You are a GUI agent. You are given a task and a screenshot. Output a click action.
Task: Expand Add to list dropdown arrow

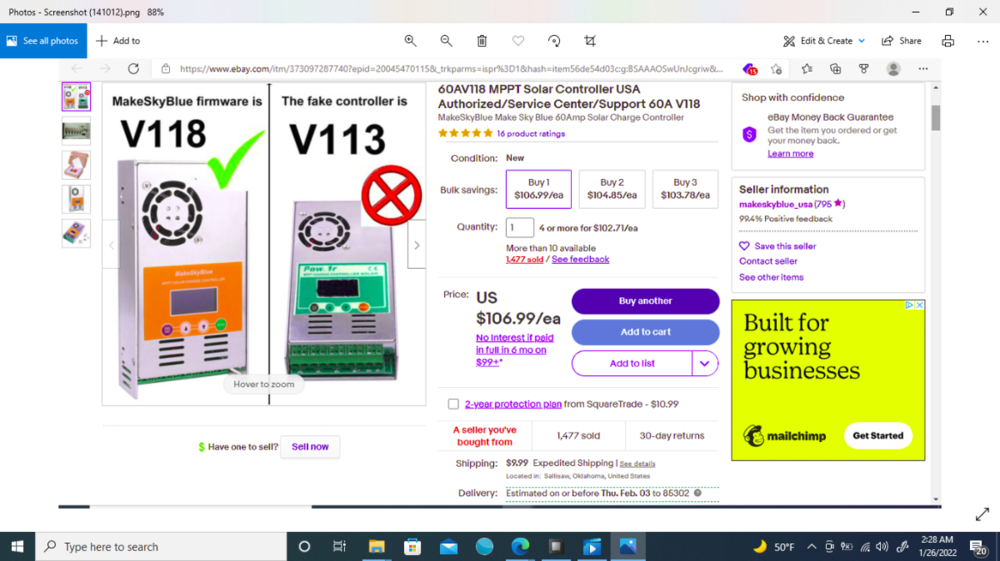[705, 363]
